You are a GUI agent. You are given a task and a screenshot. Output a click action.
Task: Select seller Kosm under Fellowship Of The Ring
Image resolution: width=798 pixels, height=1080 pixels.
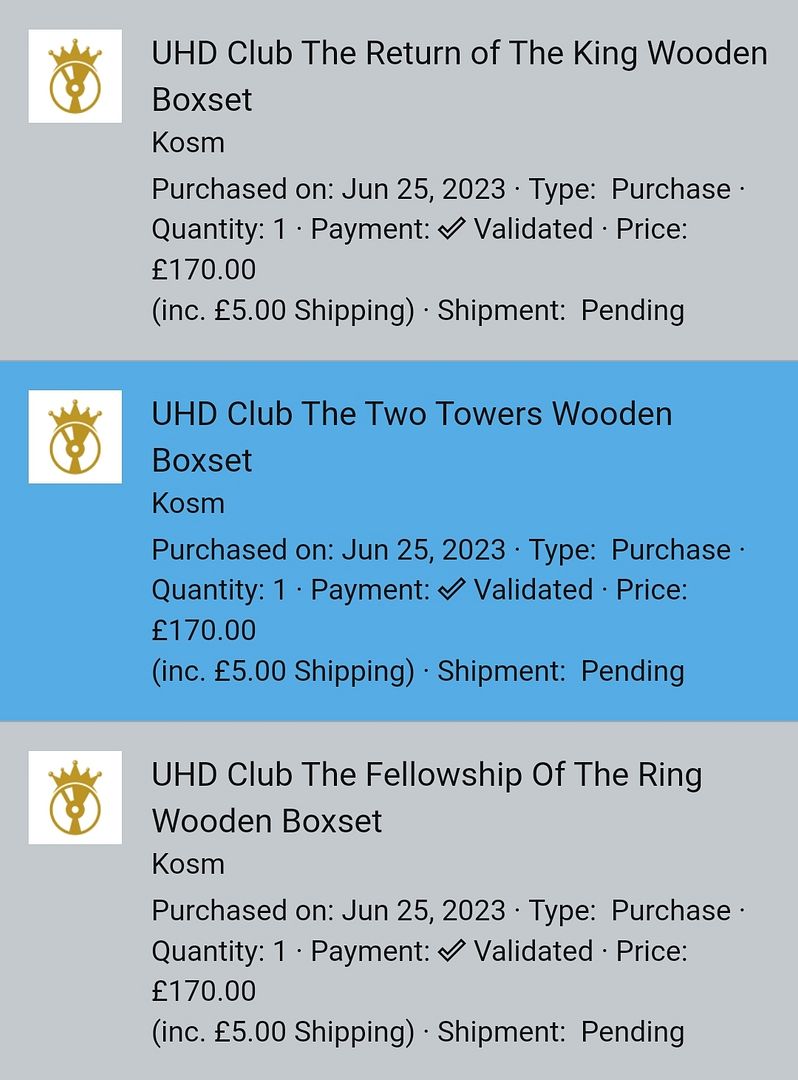tap(188, 864)
